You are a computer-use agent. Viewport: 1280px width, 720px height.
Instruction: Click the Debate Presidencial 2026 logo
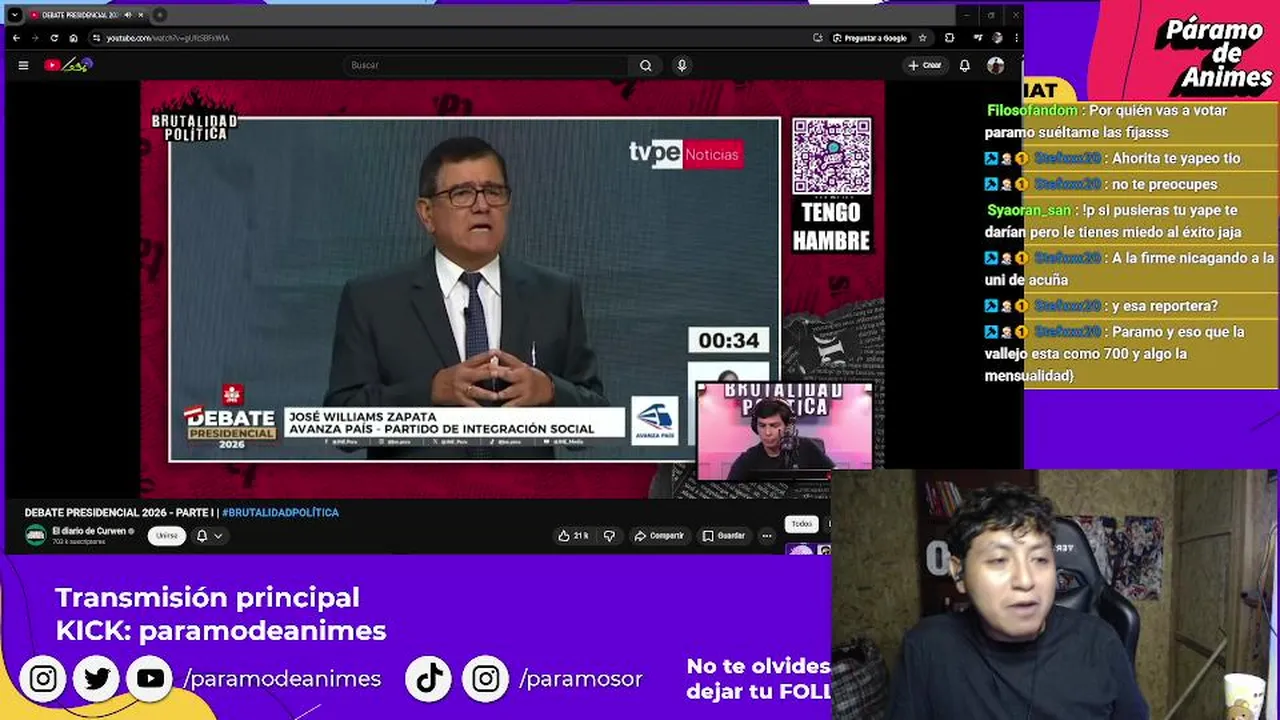231,418
